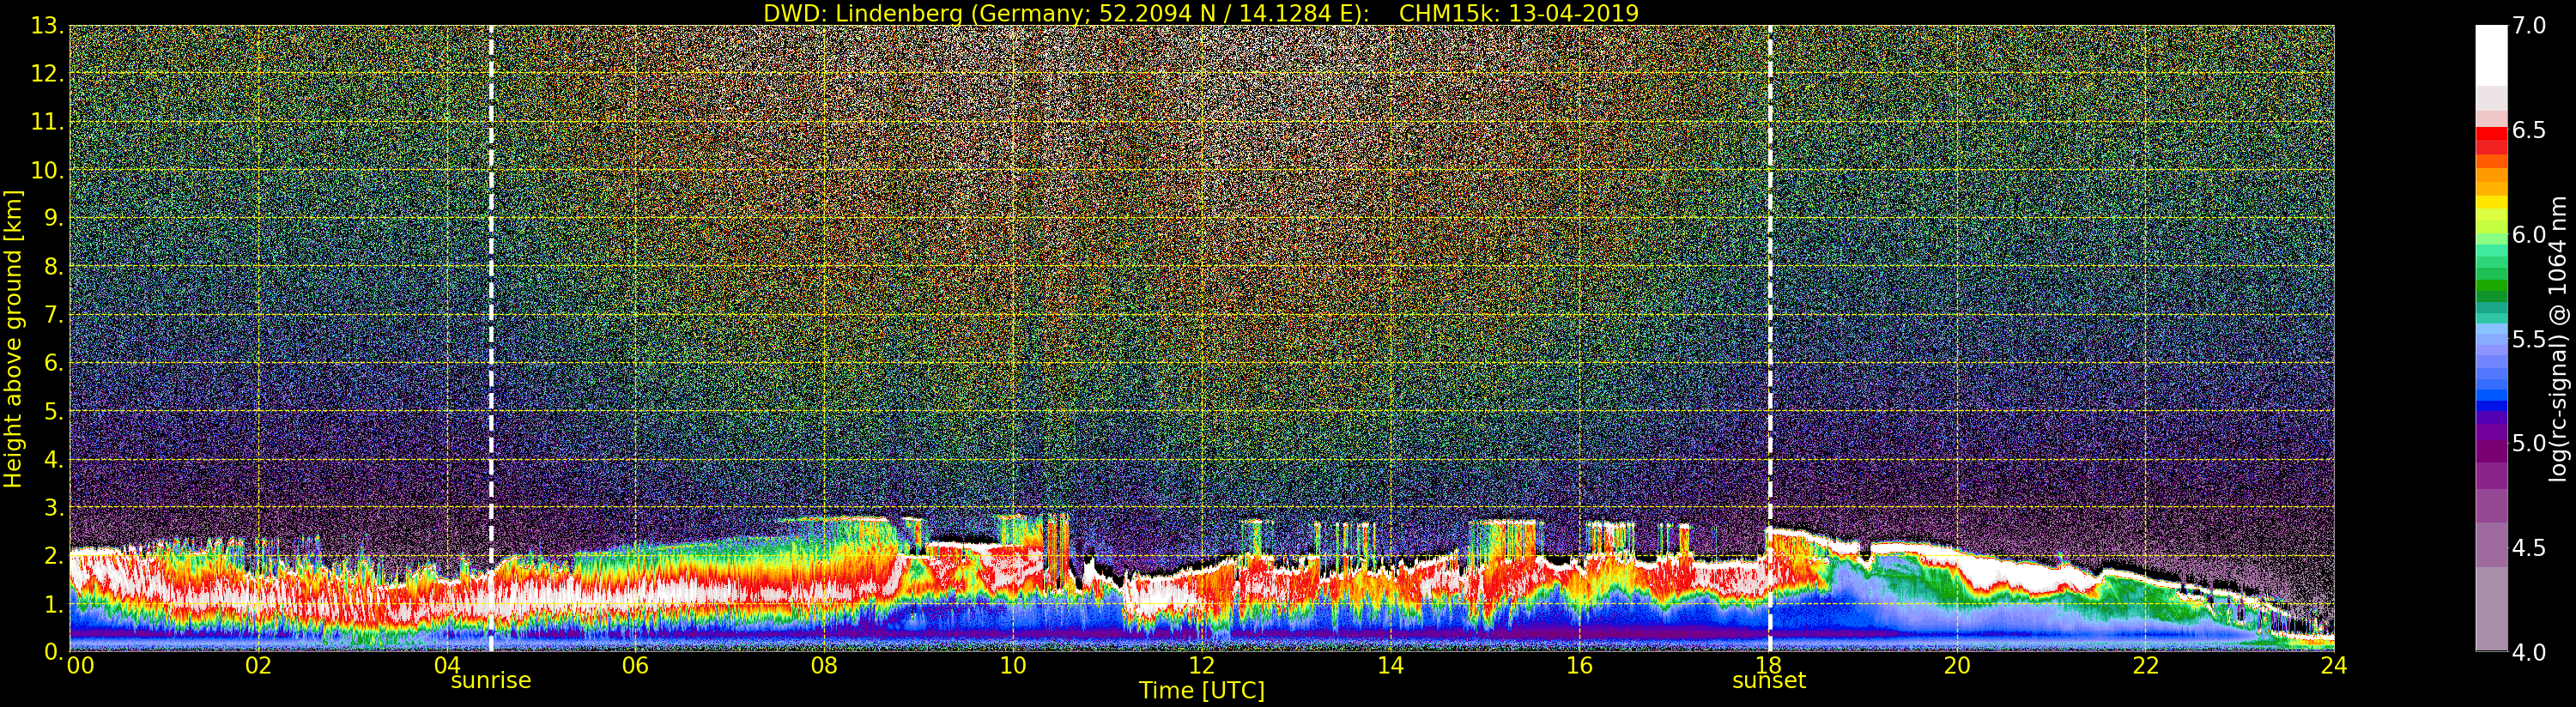
Task: Click the "3." height axis tick label
Action: click(54, 507)
